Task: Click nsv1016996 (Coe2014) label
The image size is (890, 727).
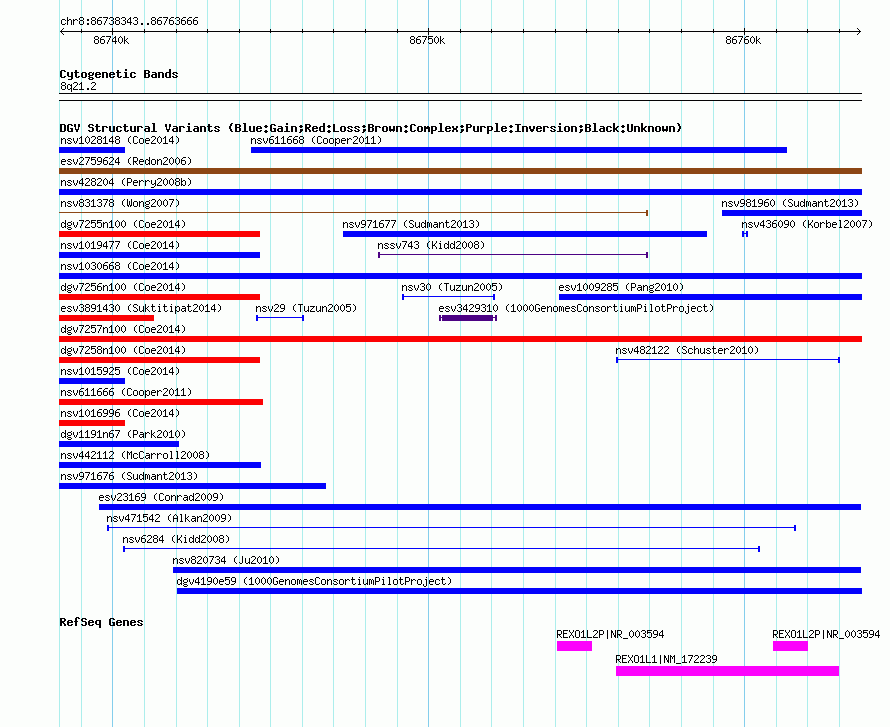Action: 120,413
